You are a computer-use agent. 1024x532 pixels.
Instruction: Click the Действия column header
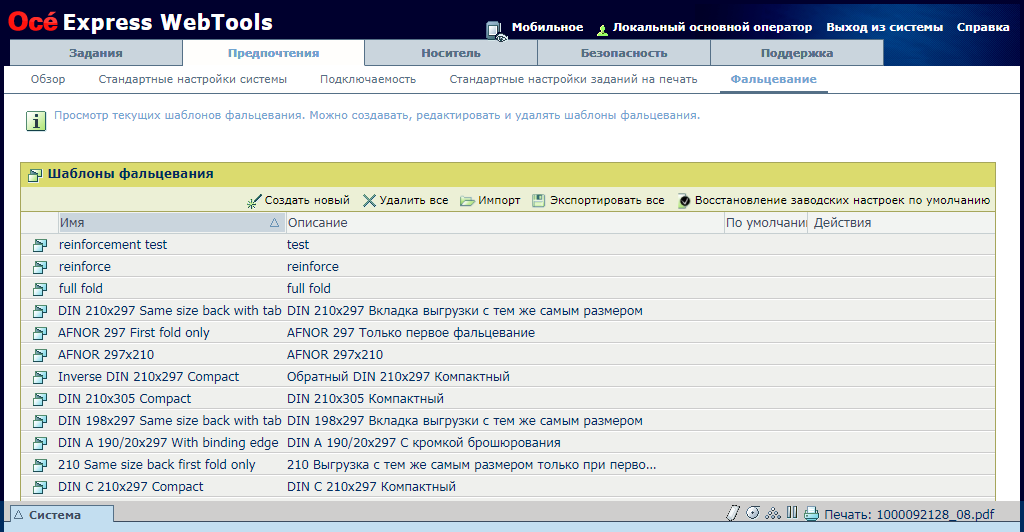pyautogui.click(x=901, y=223)
